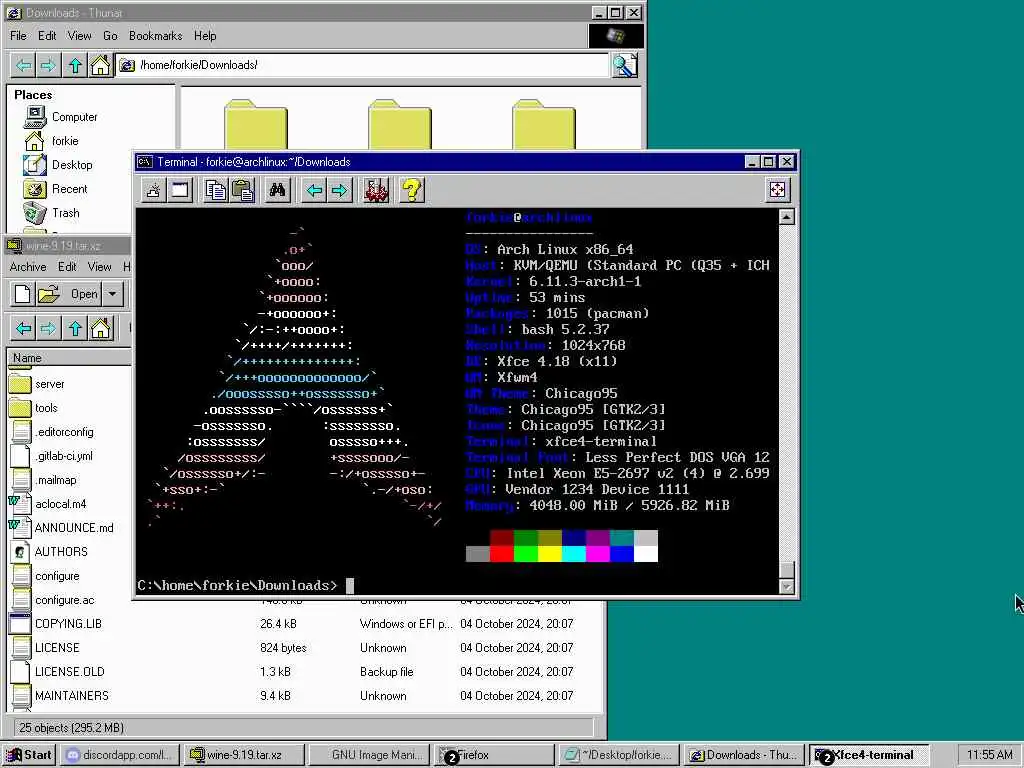1024x768 pixels.
Task: Toggle Terminal fullscreen icon
Action: tap(777, 190)
